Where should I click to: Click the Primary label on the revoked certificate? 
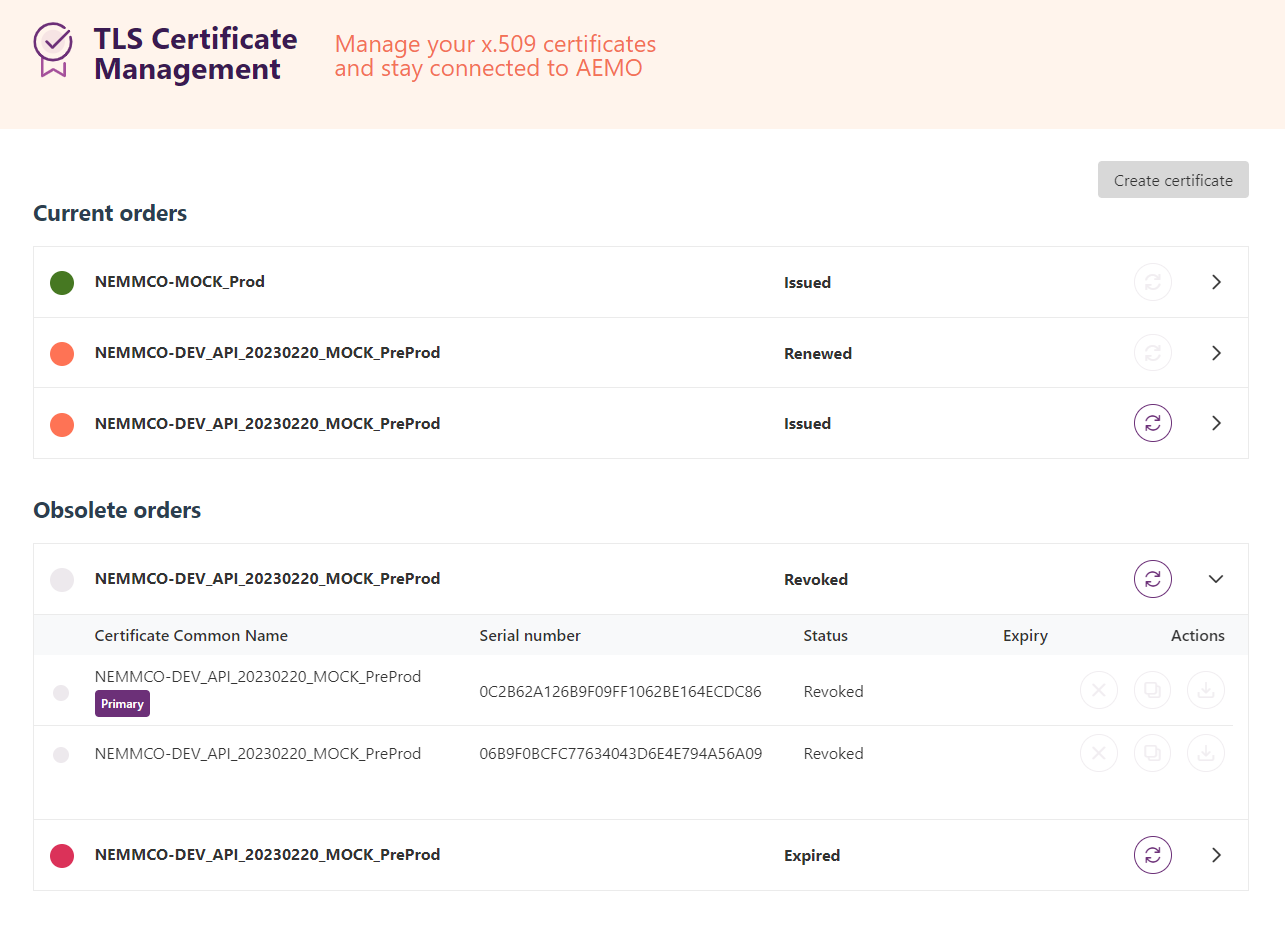click(122, 703)
